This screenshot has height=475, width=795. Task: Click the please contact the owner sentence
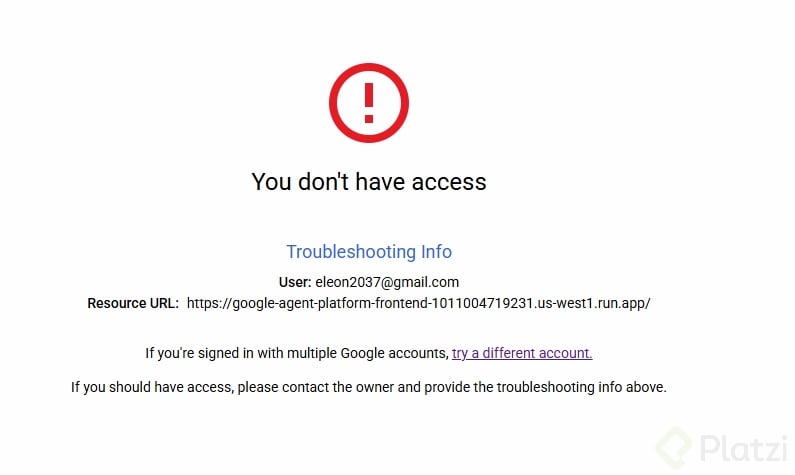pyautogui.click(x=316, y=387)
